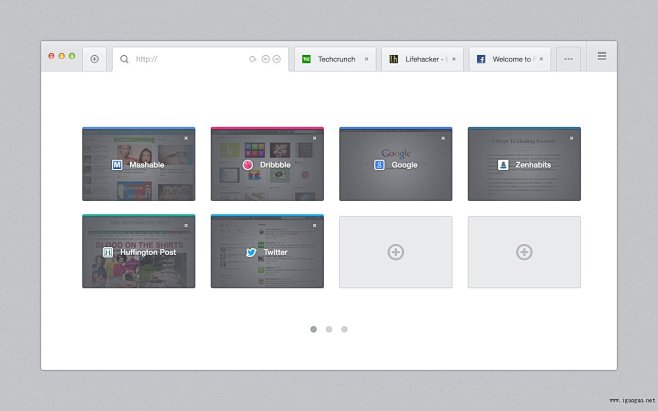This screenshot has width=658, height=411.
Task: Open a new tab with the circled plus button
Action: [94, 59]
